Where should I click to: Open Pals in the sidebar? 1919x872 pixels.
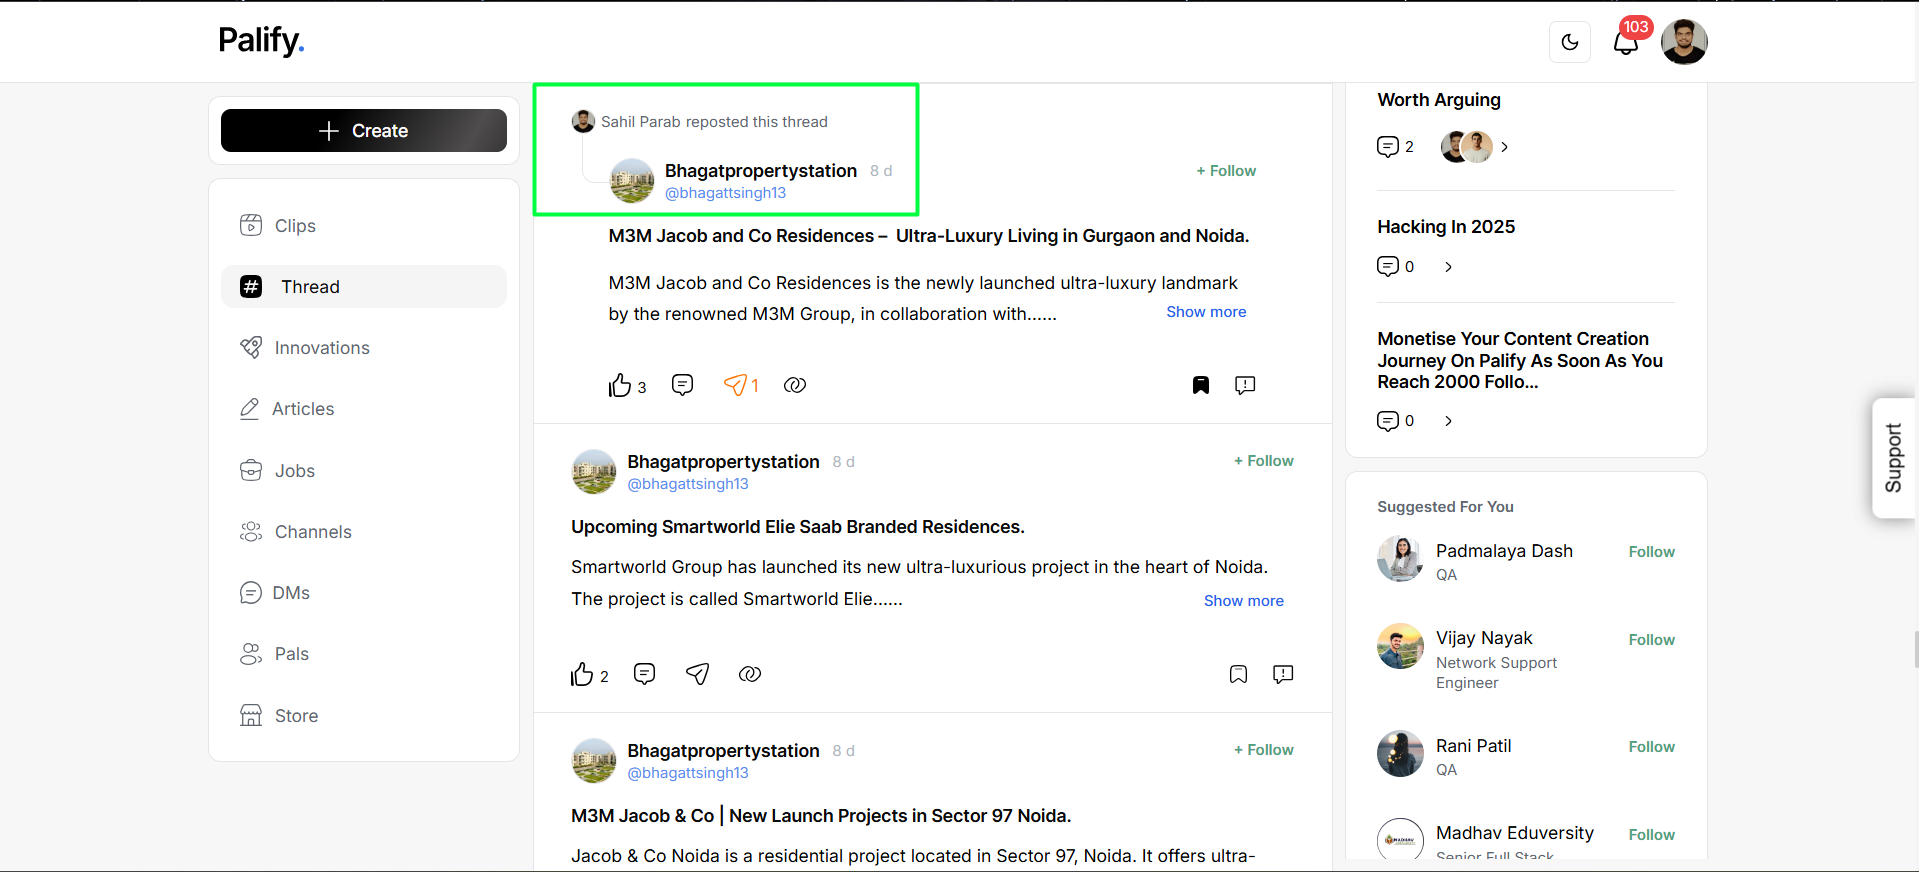coord(364,654)
